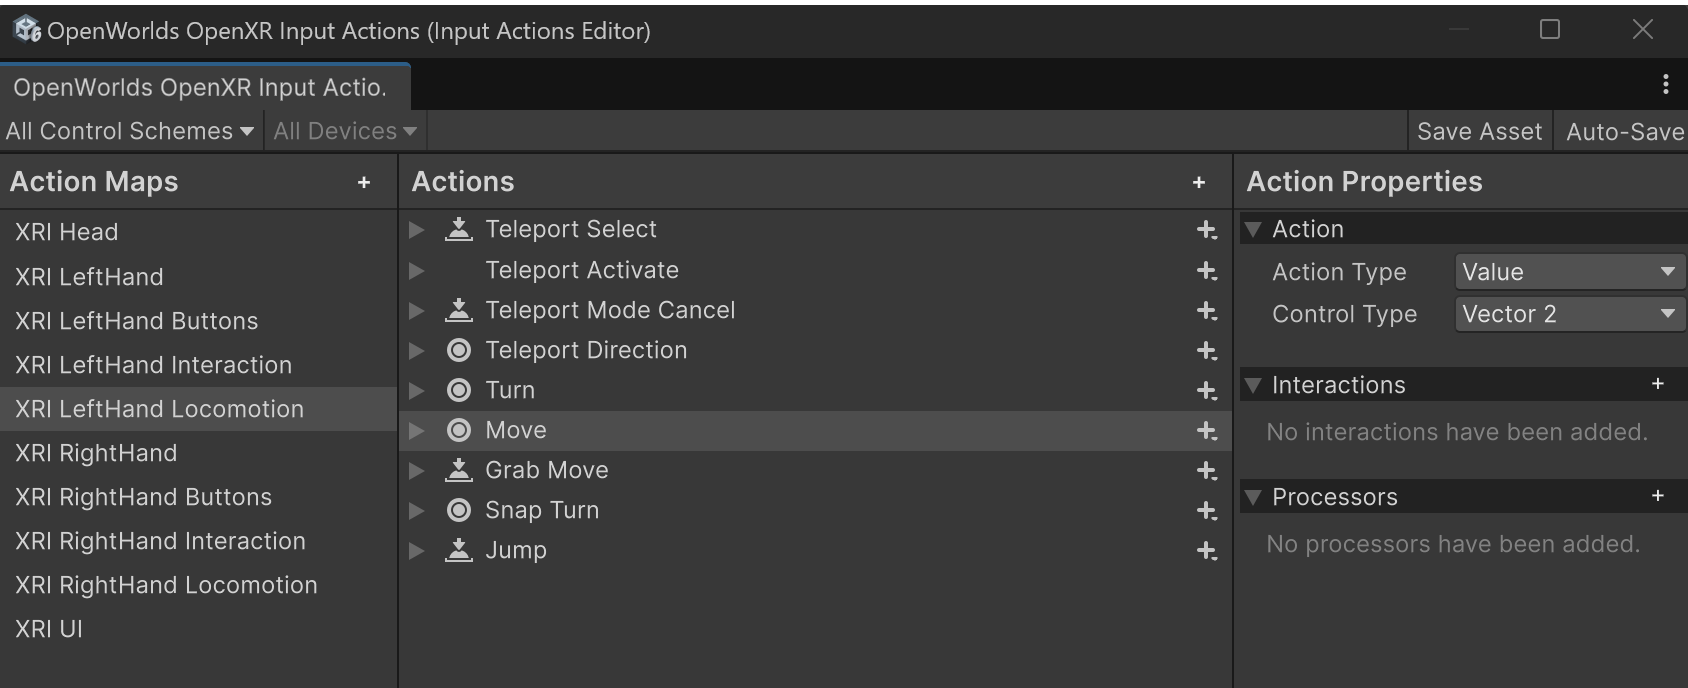The width and height of the screenshot is (1688, 688).
Task: Click the Save Asset button
Action: [x=1479, y=132]
